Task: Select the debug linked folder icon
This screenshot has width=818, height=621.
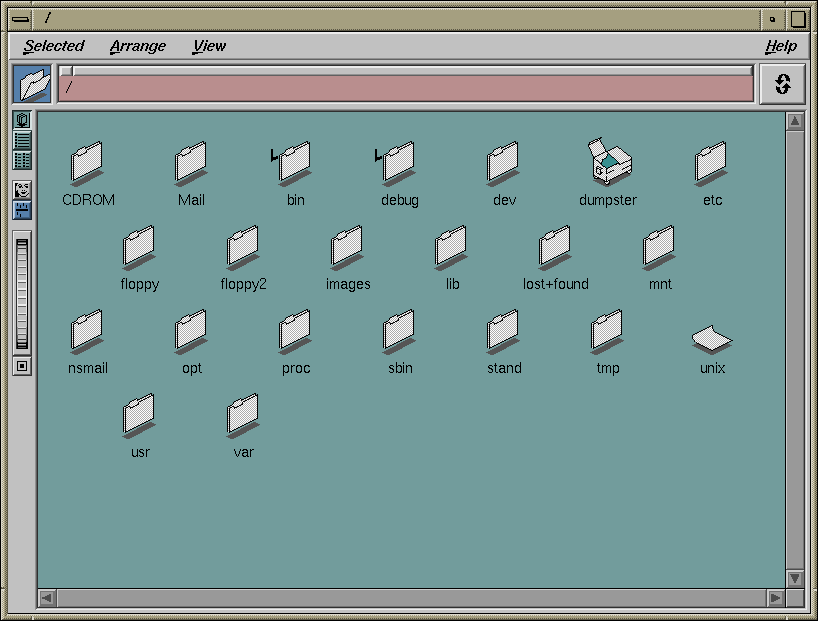Action: tap(399, 163)
